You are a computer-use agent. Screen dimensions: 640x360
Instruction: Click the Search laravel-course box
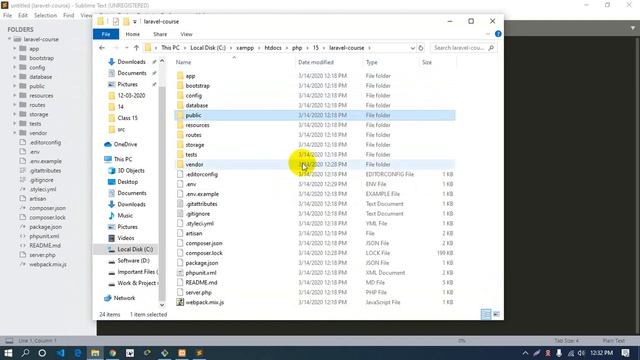(463, 48)
